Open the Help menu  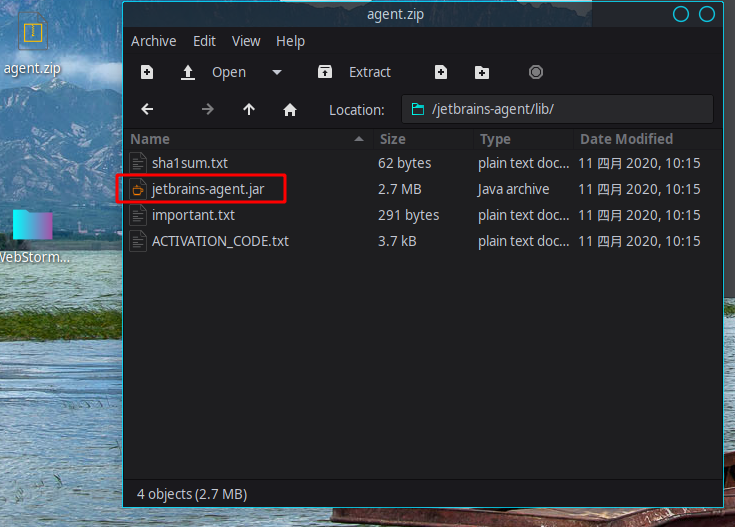point(290,41)
